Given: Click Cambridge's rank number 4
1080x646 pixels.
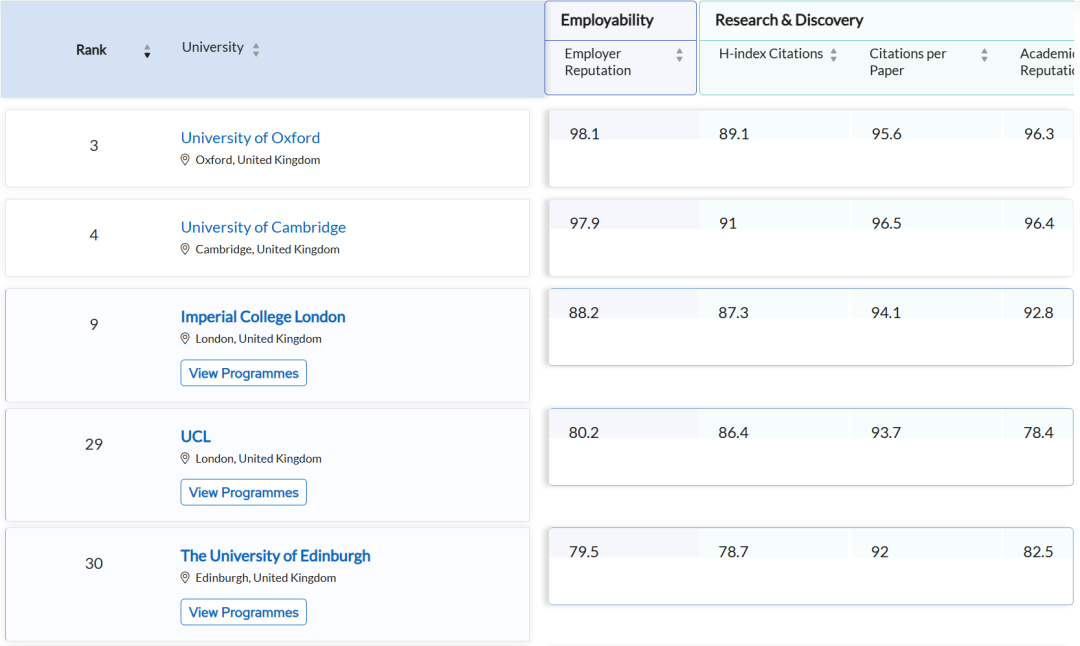Looking at the screenshot, I should (x=94, y=236).
